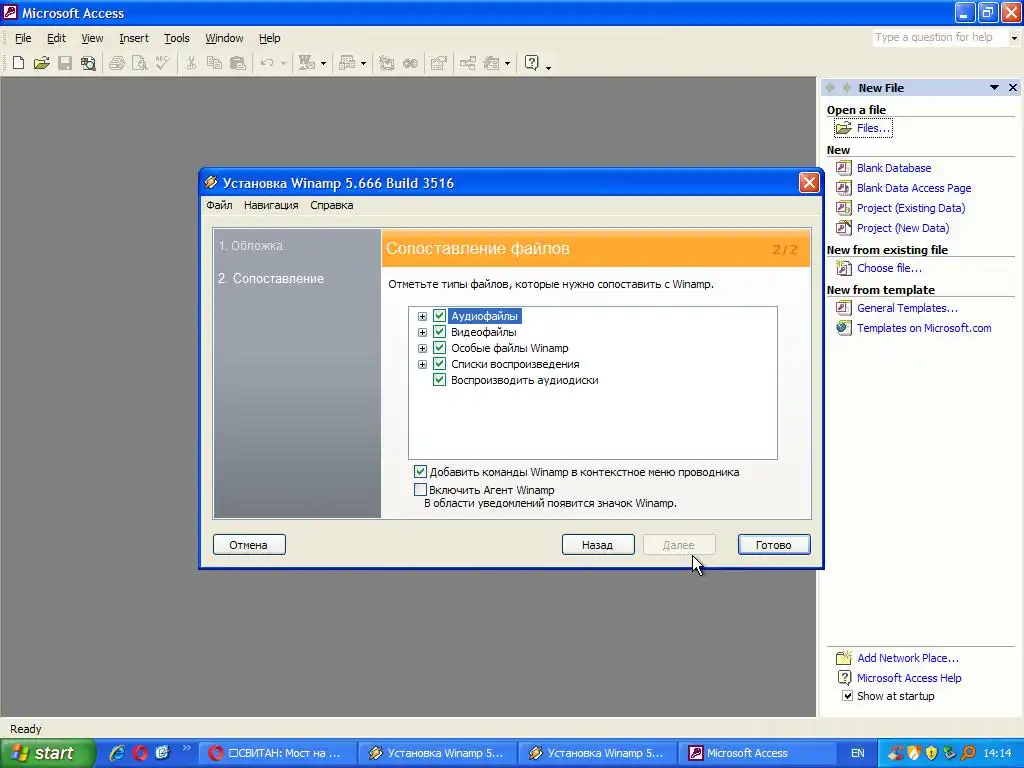Click the General Templates link

pos(907,308)
